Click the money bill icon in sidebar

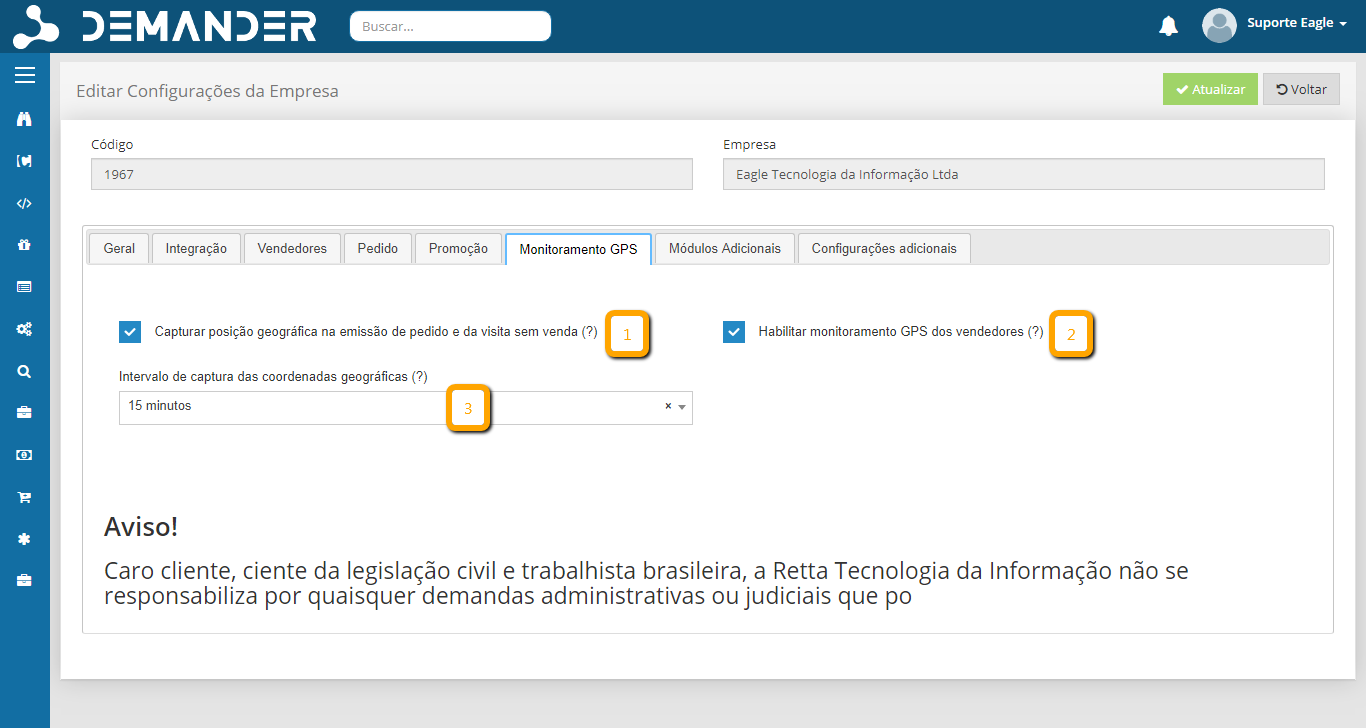25,455
